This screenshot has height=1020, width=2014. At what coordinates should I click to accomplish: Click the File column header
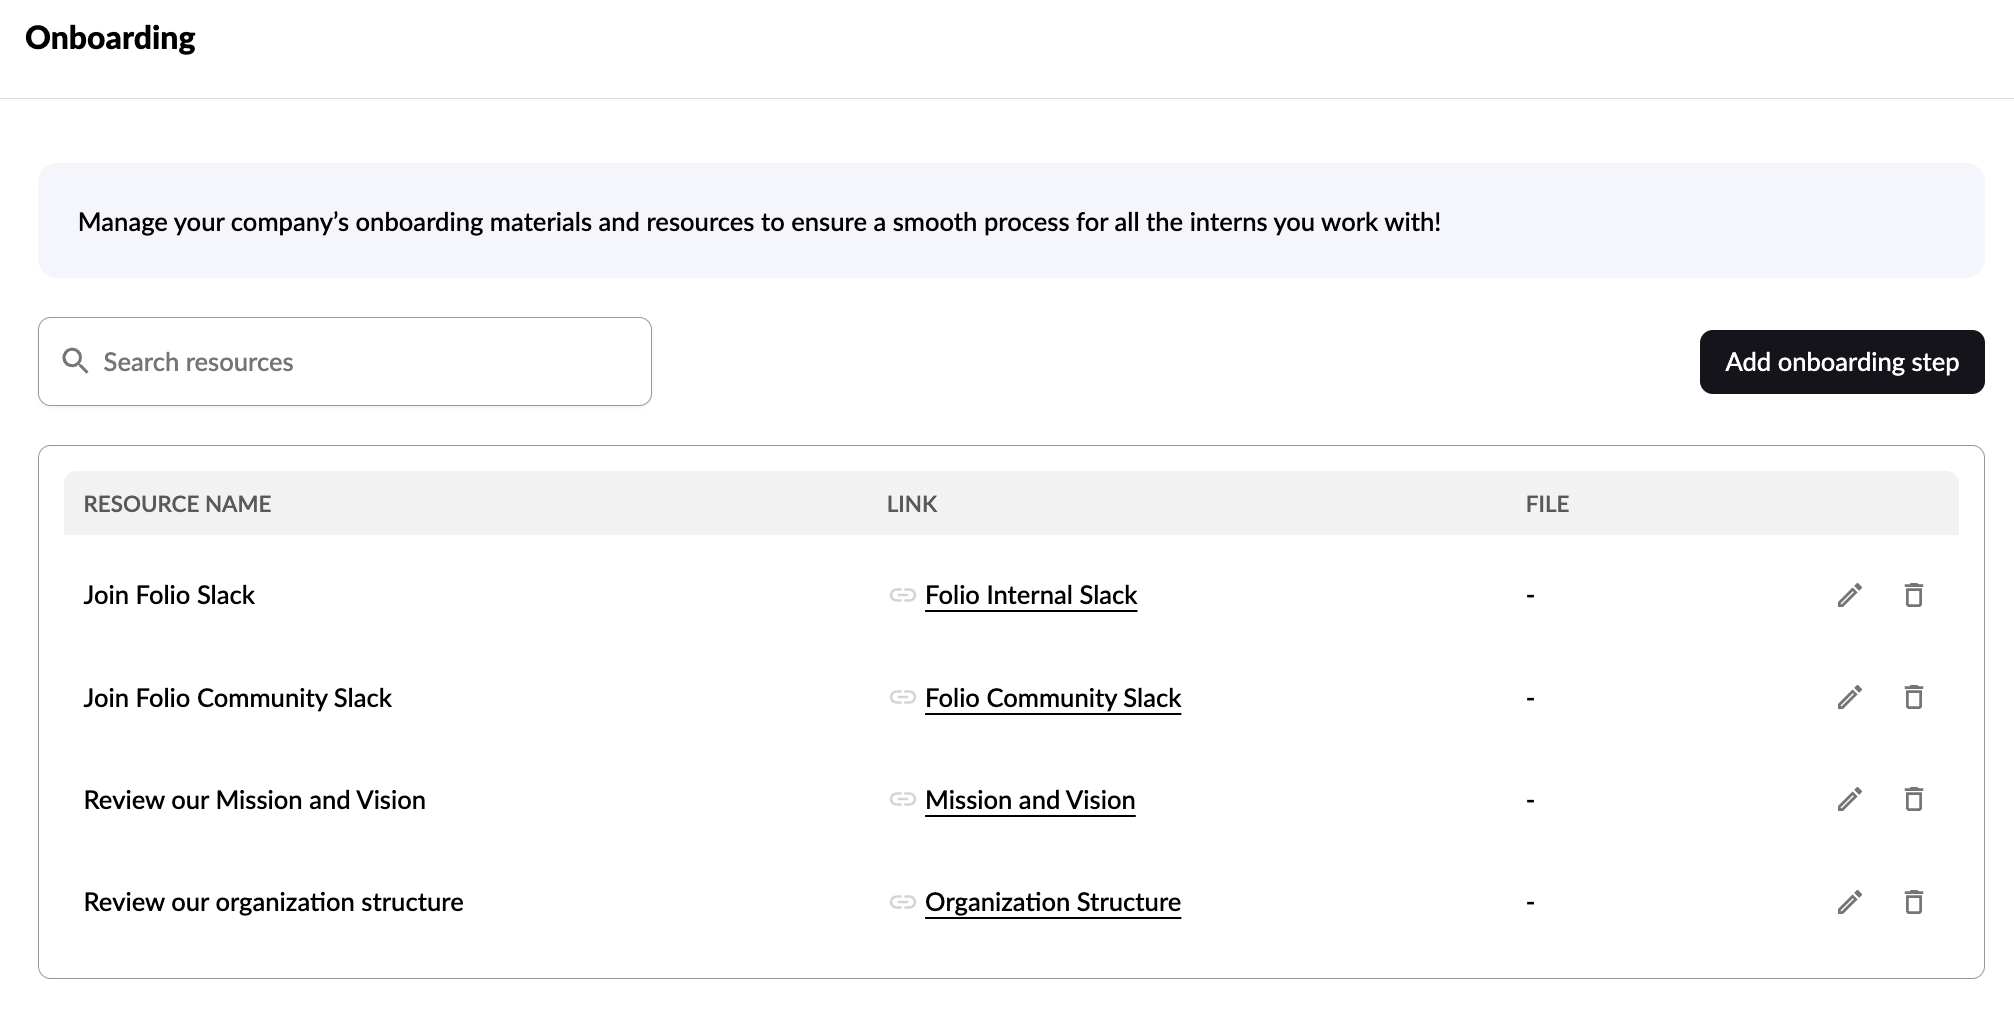tap(1547, 504)
